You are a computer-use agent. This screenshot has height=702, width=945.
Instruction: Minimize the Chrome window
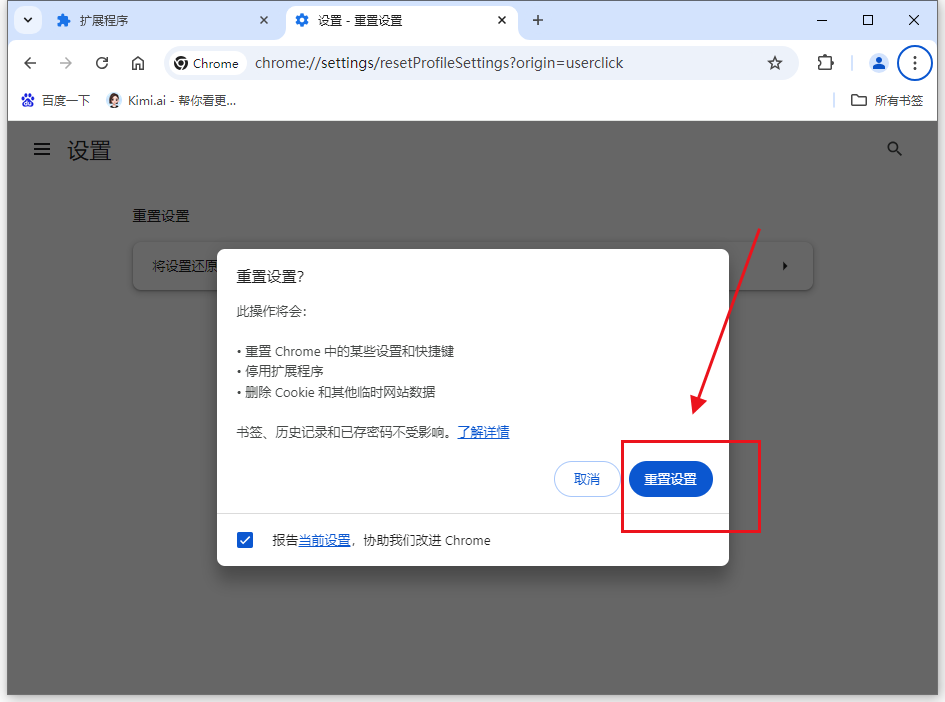click(821, 20)
